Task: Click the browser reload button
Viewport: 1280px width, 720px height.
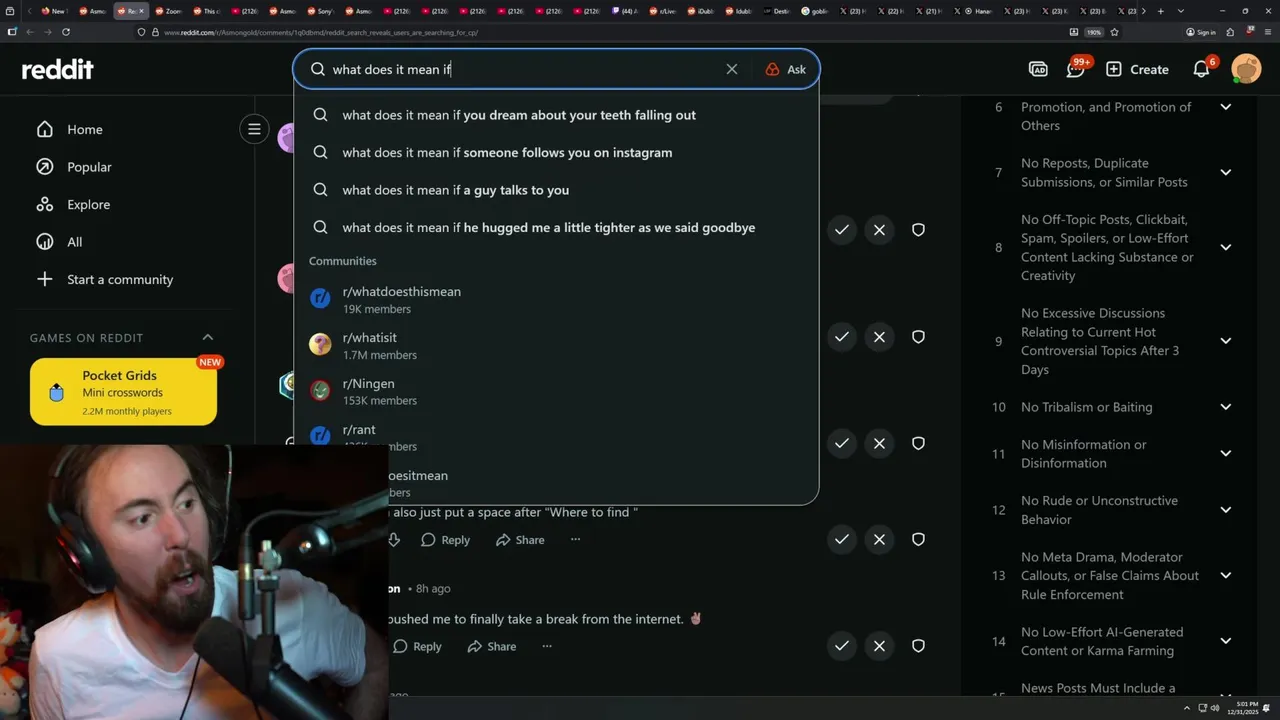Action: pos(66,32)
